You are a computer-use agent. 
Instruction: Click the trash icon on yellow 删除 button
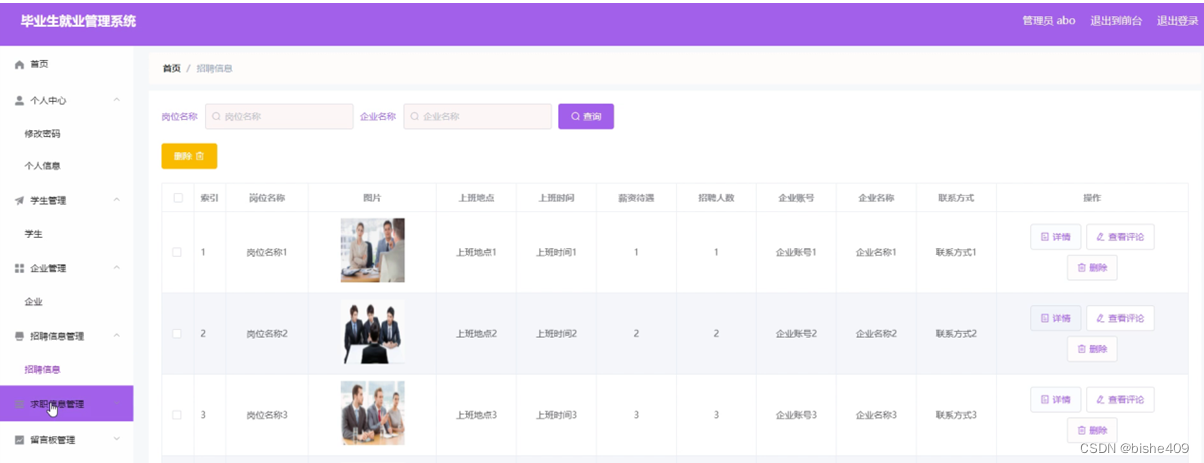pos(200,156)
